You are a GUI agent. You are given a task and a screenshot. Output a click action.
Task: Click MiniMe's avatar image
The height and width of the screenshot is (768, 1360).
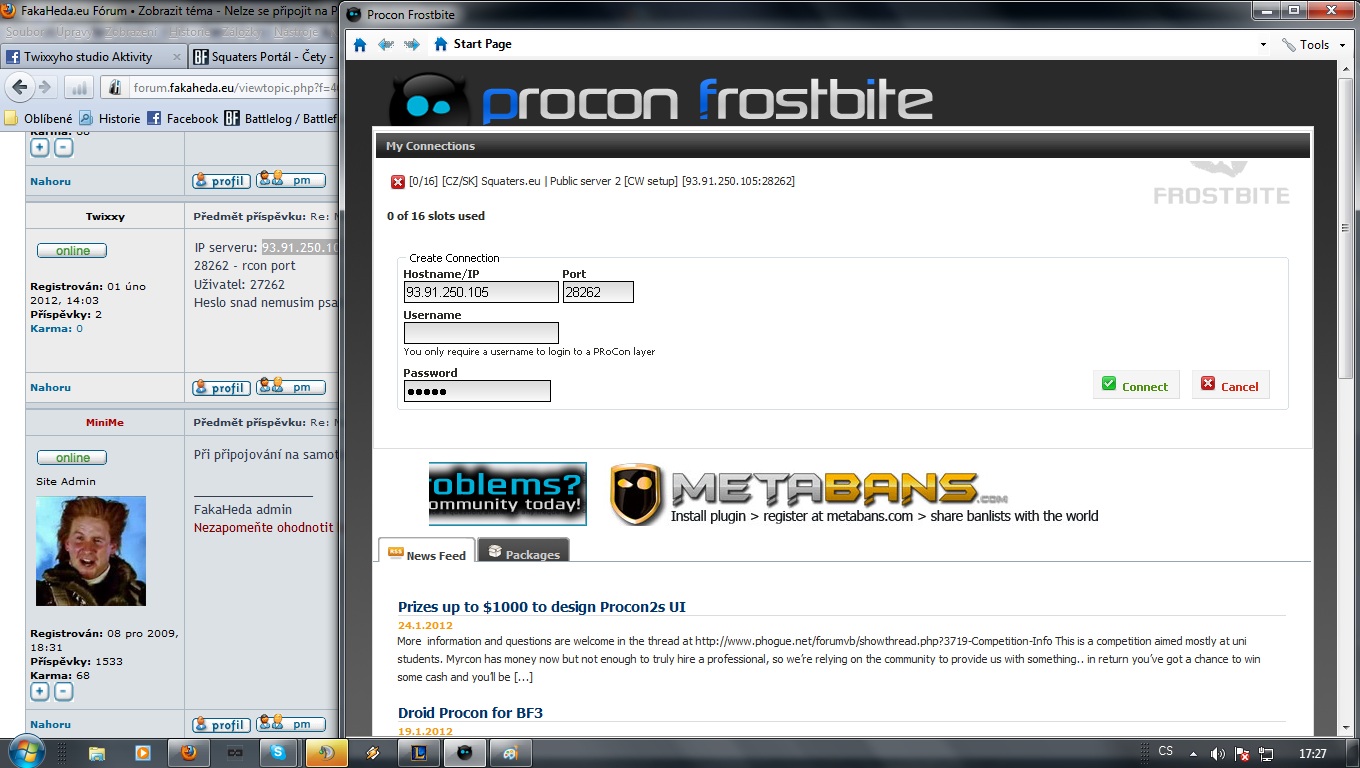[x=91, y=551]
